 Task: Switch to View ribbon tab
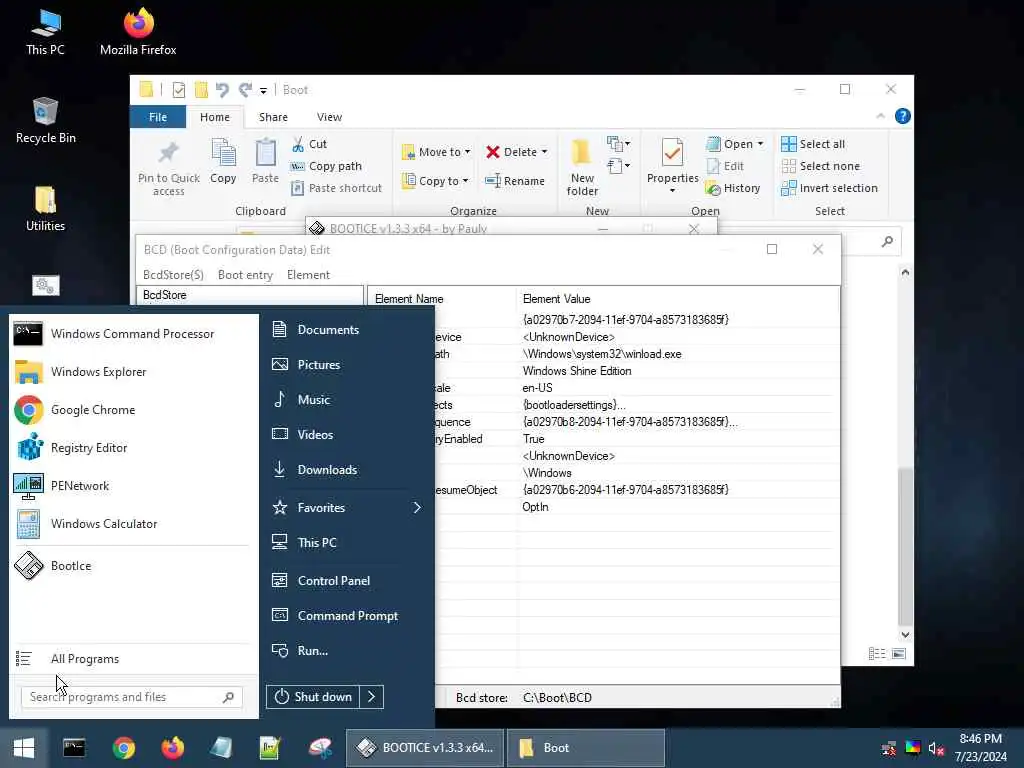pos(329,117)
